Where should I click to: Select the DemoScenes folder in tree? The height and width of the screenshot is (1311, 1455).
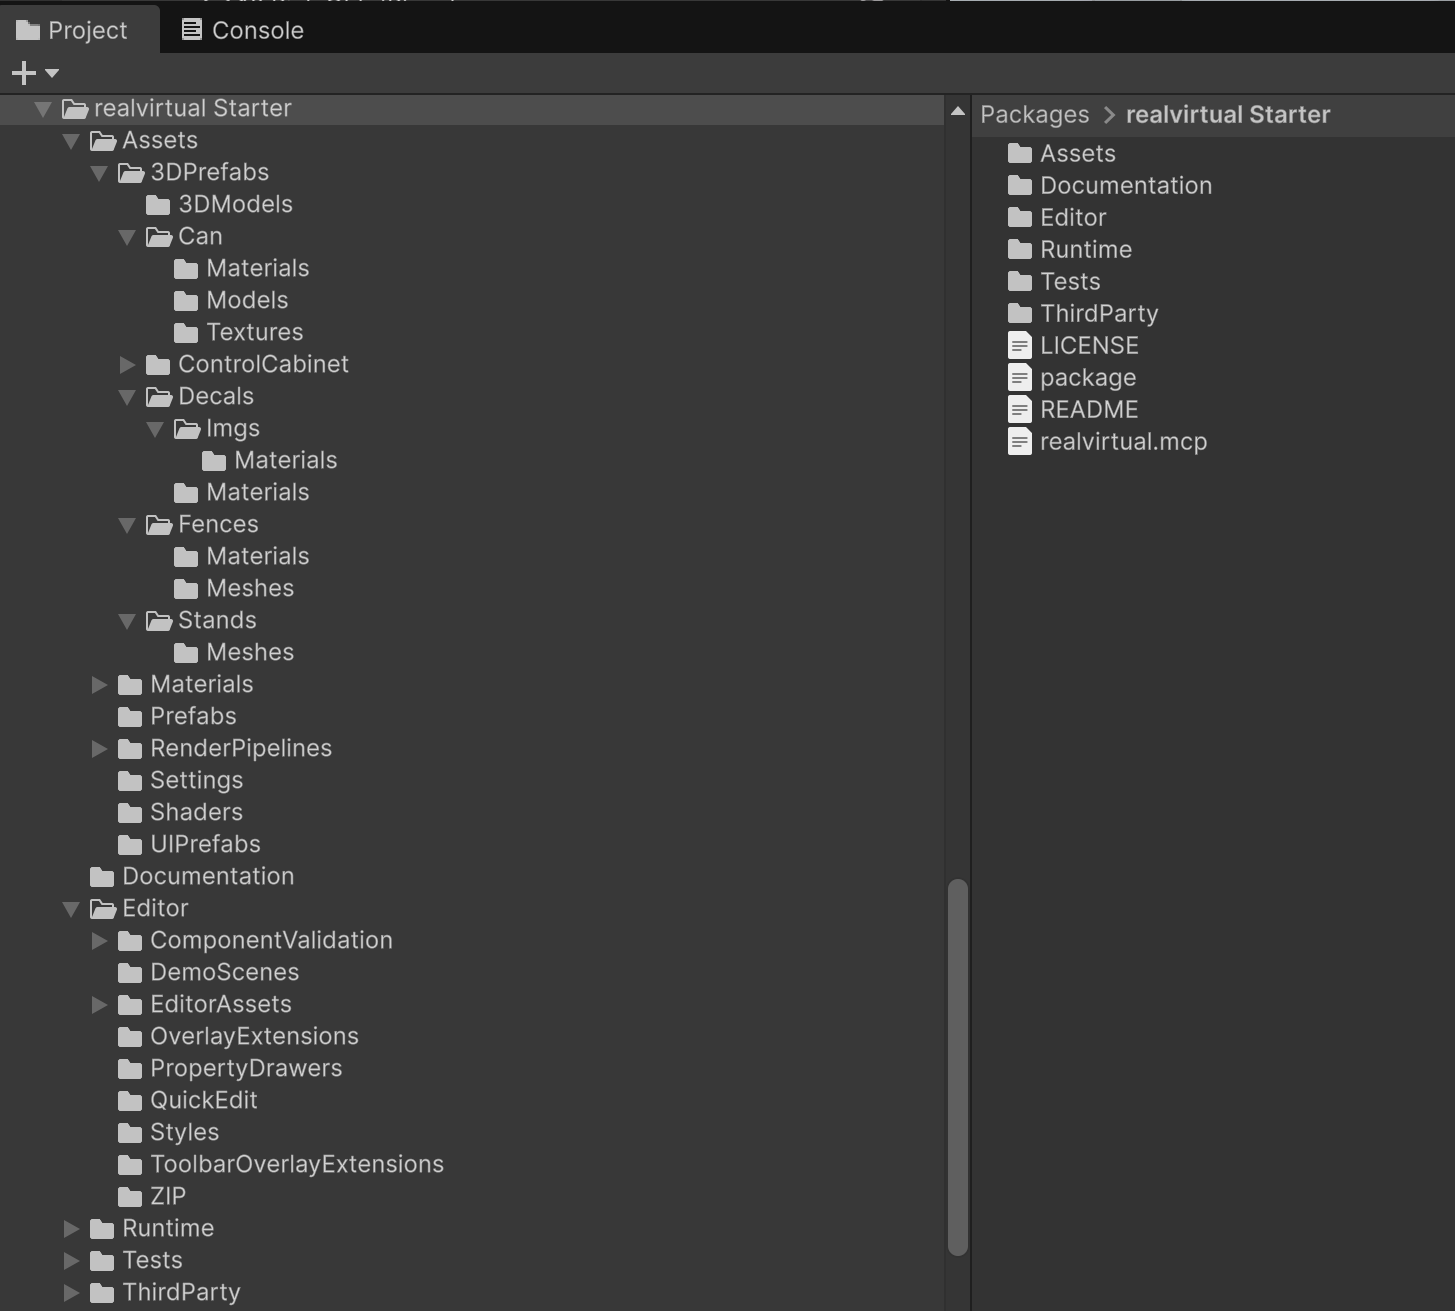click(224, 973)
